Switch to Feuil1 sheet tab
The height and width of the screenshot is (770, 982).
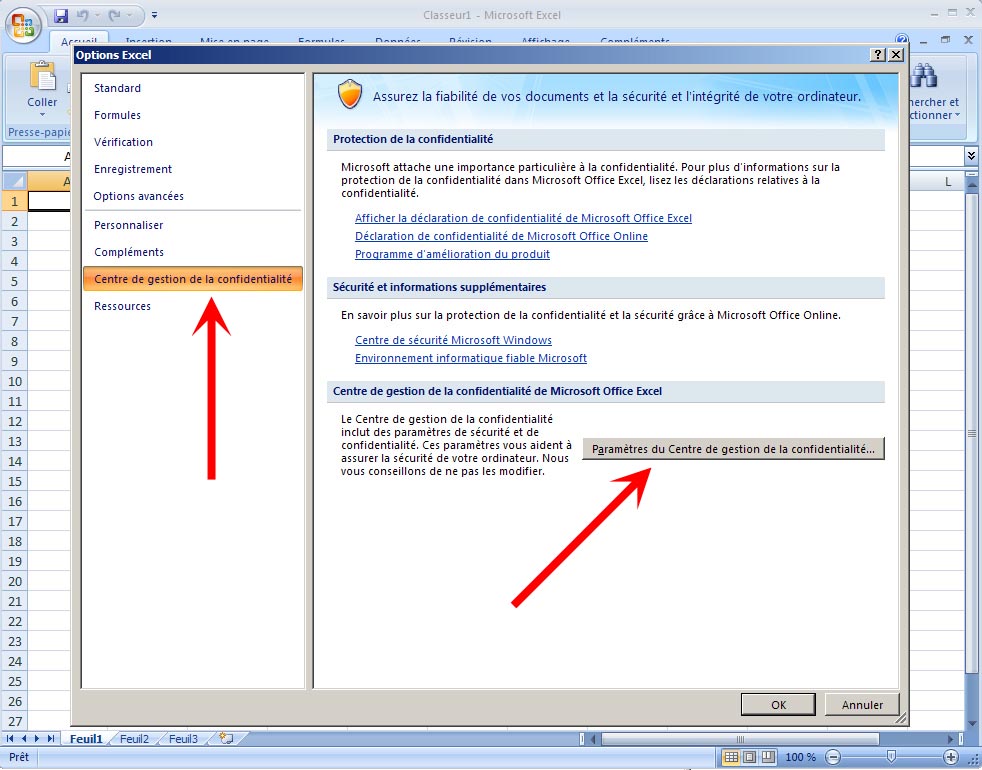click(x=86, y=739)
